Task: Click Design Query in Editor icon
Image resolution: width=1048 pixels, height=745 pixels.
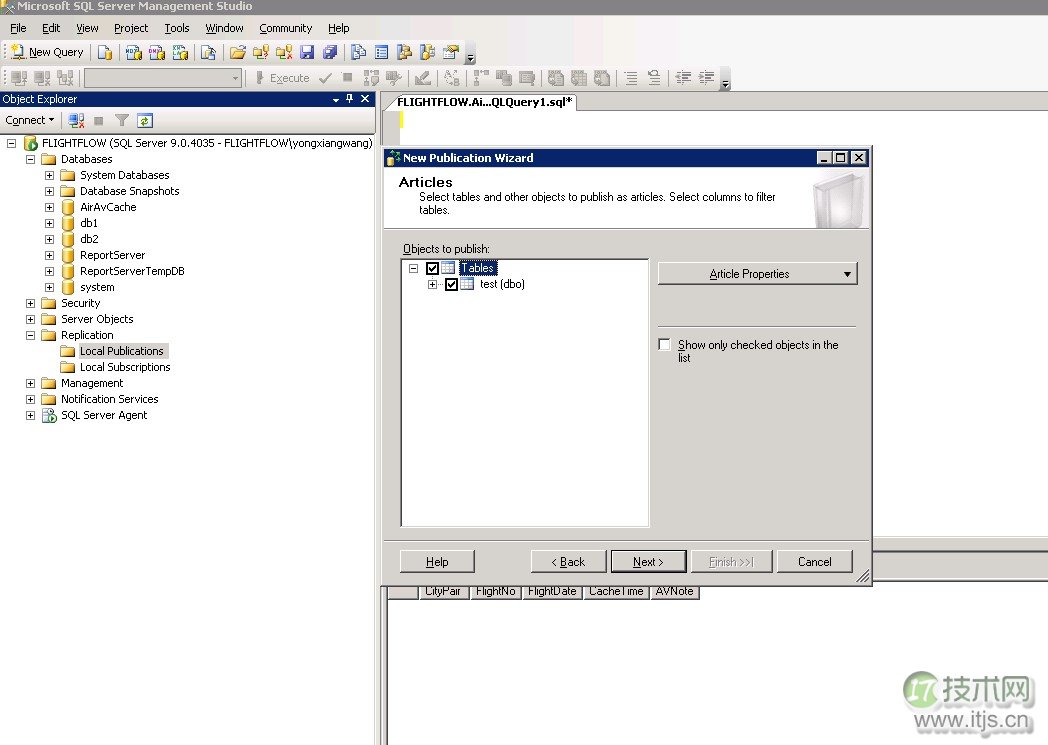Action: (x=422, y=78)
